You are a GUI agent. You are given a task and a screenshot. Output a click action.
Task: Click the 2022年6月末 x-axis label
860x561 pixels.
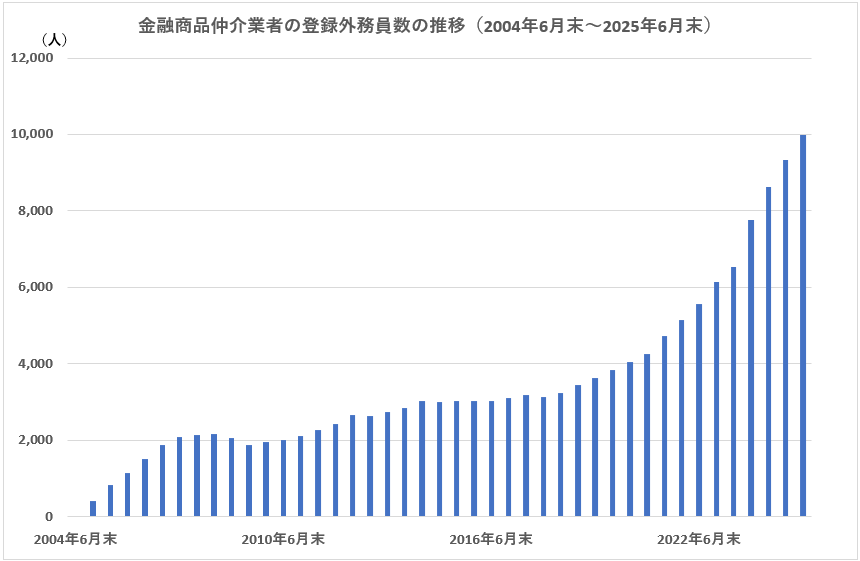coord(699,540)
